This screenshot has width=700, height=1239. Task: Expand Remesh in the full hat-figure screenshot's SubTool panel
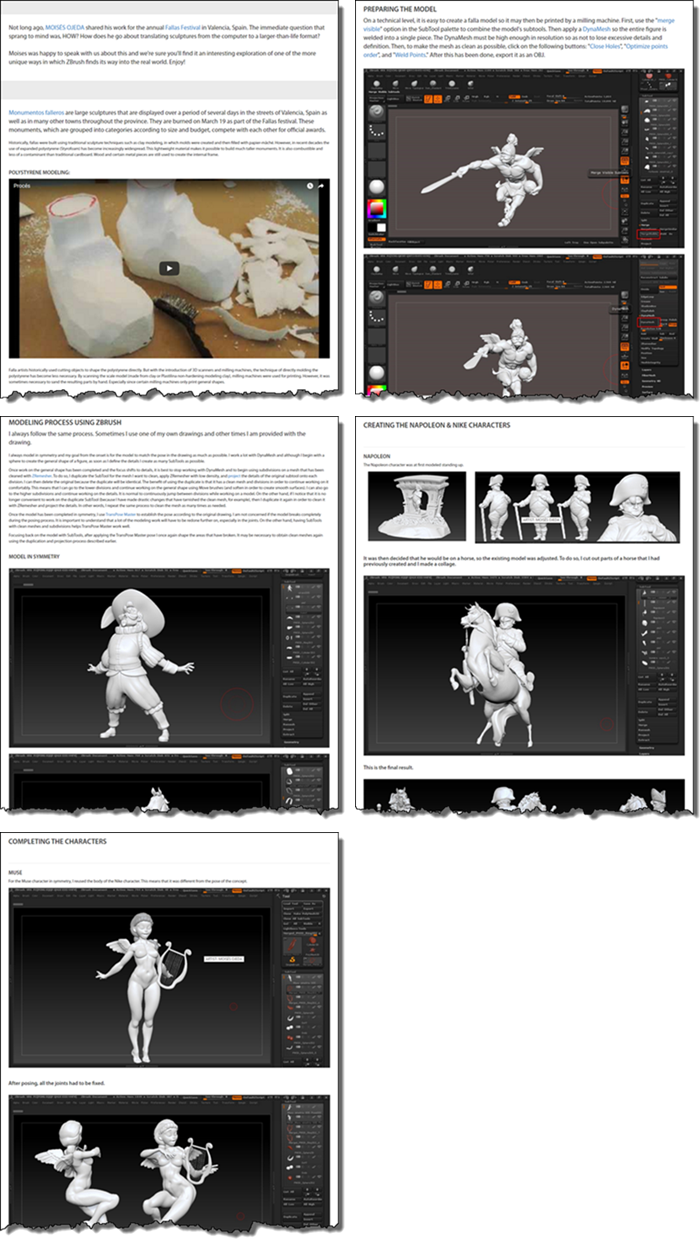(x=289, y=724)
